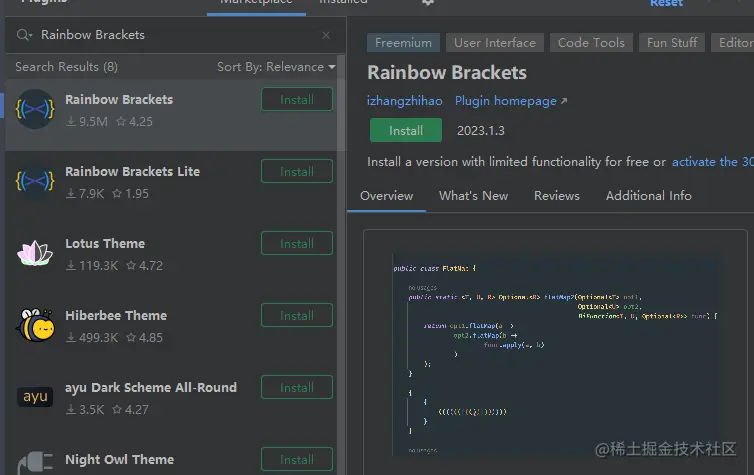Click the search magnifier icon
The image size is (754, 475).
(24, 35)
